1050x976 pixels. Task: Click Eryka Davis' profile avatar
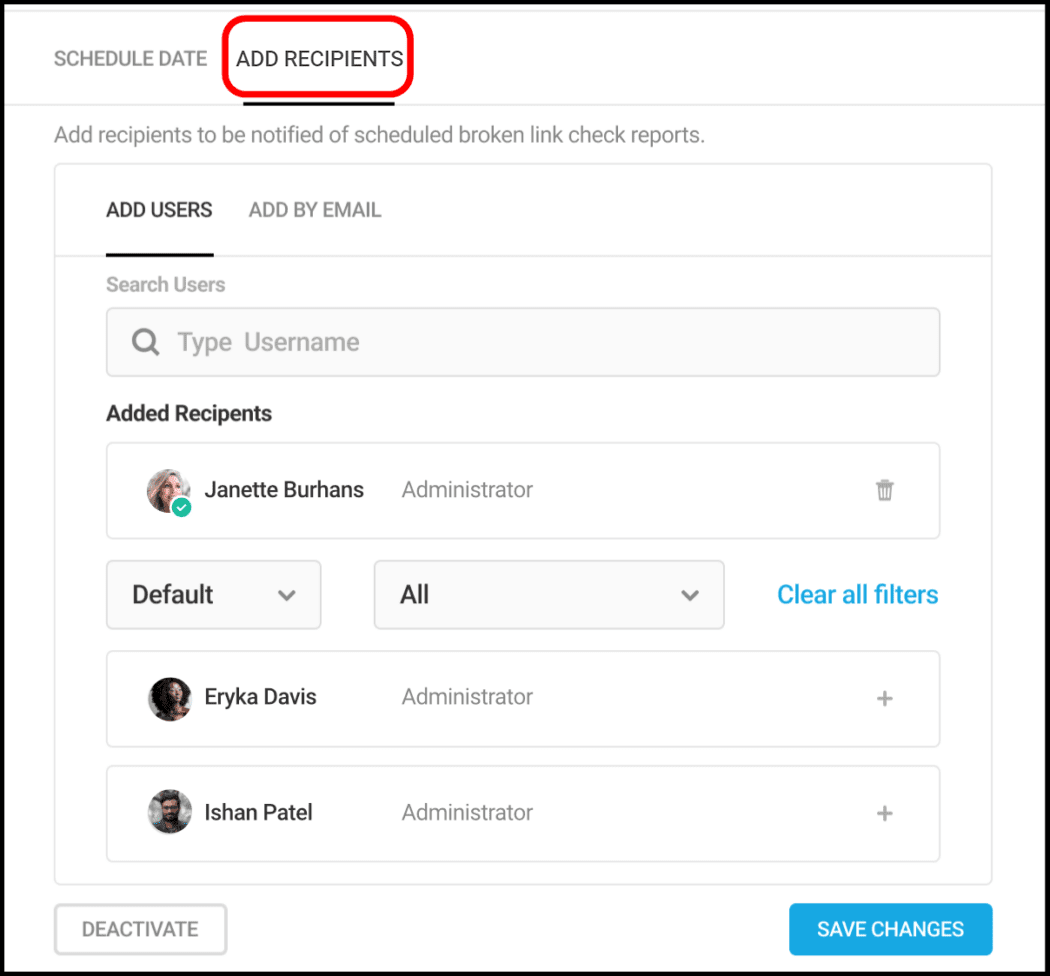pyautogui.click(x=169, y=698)
